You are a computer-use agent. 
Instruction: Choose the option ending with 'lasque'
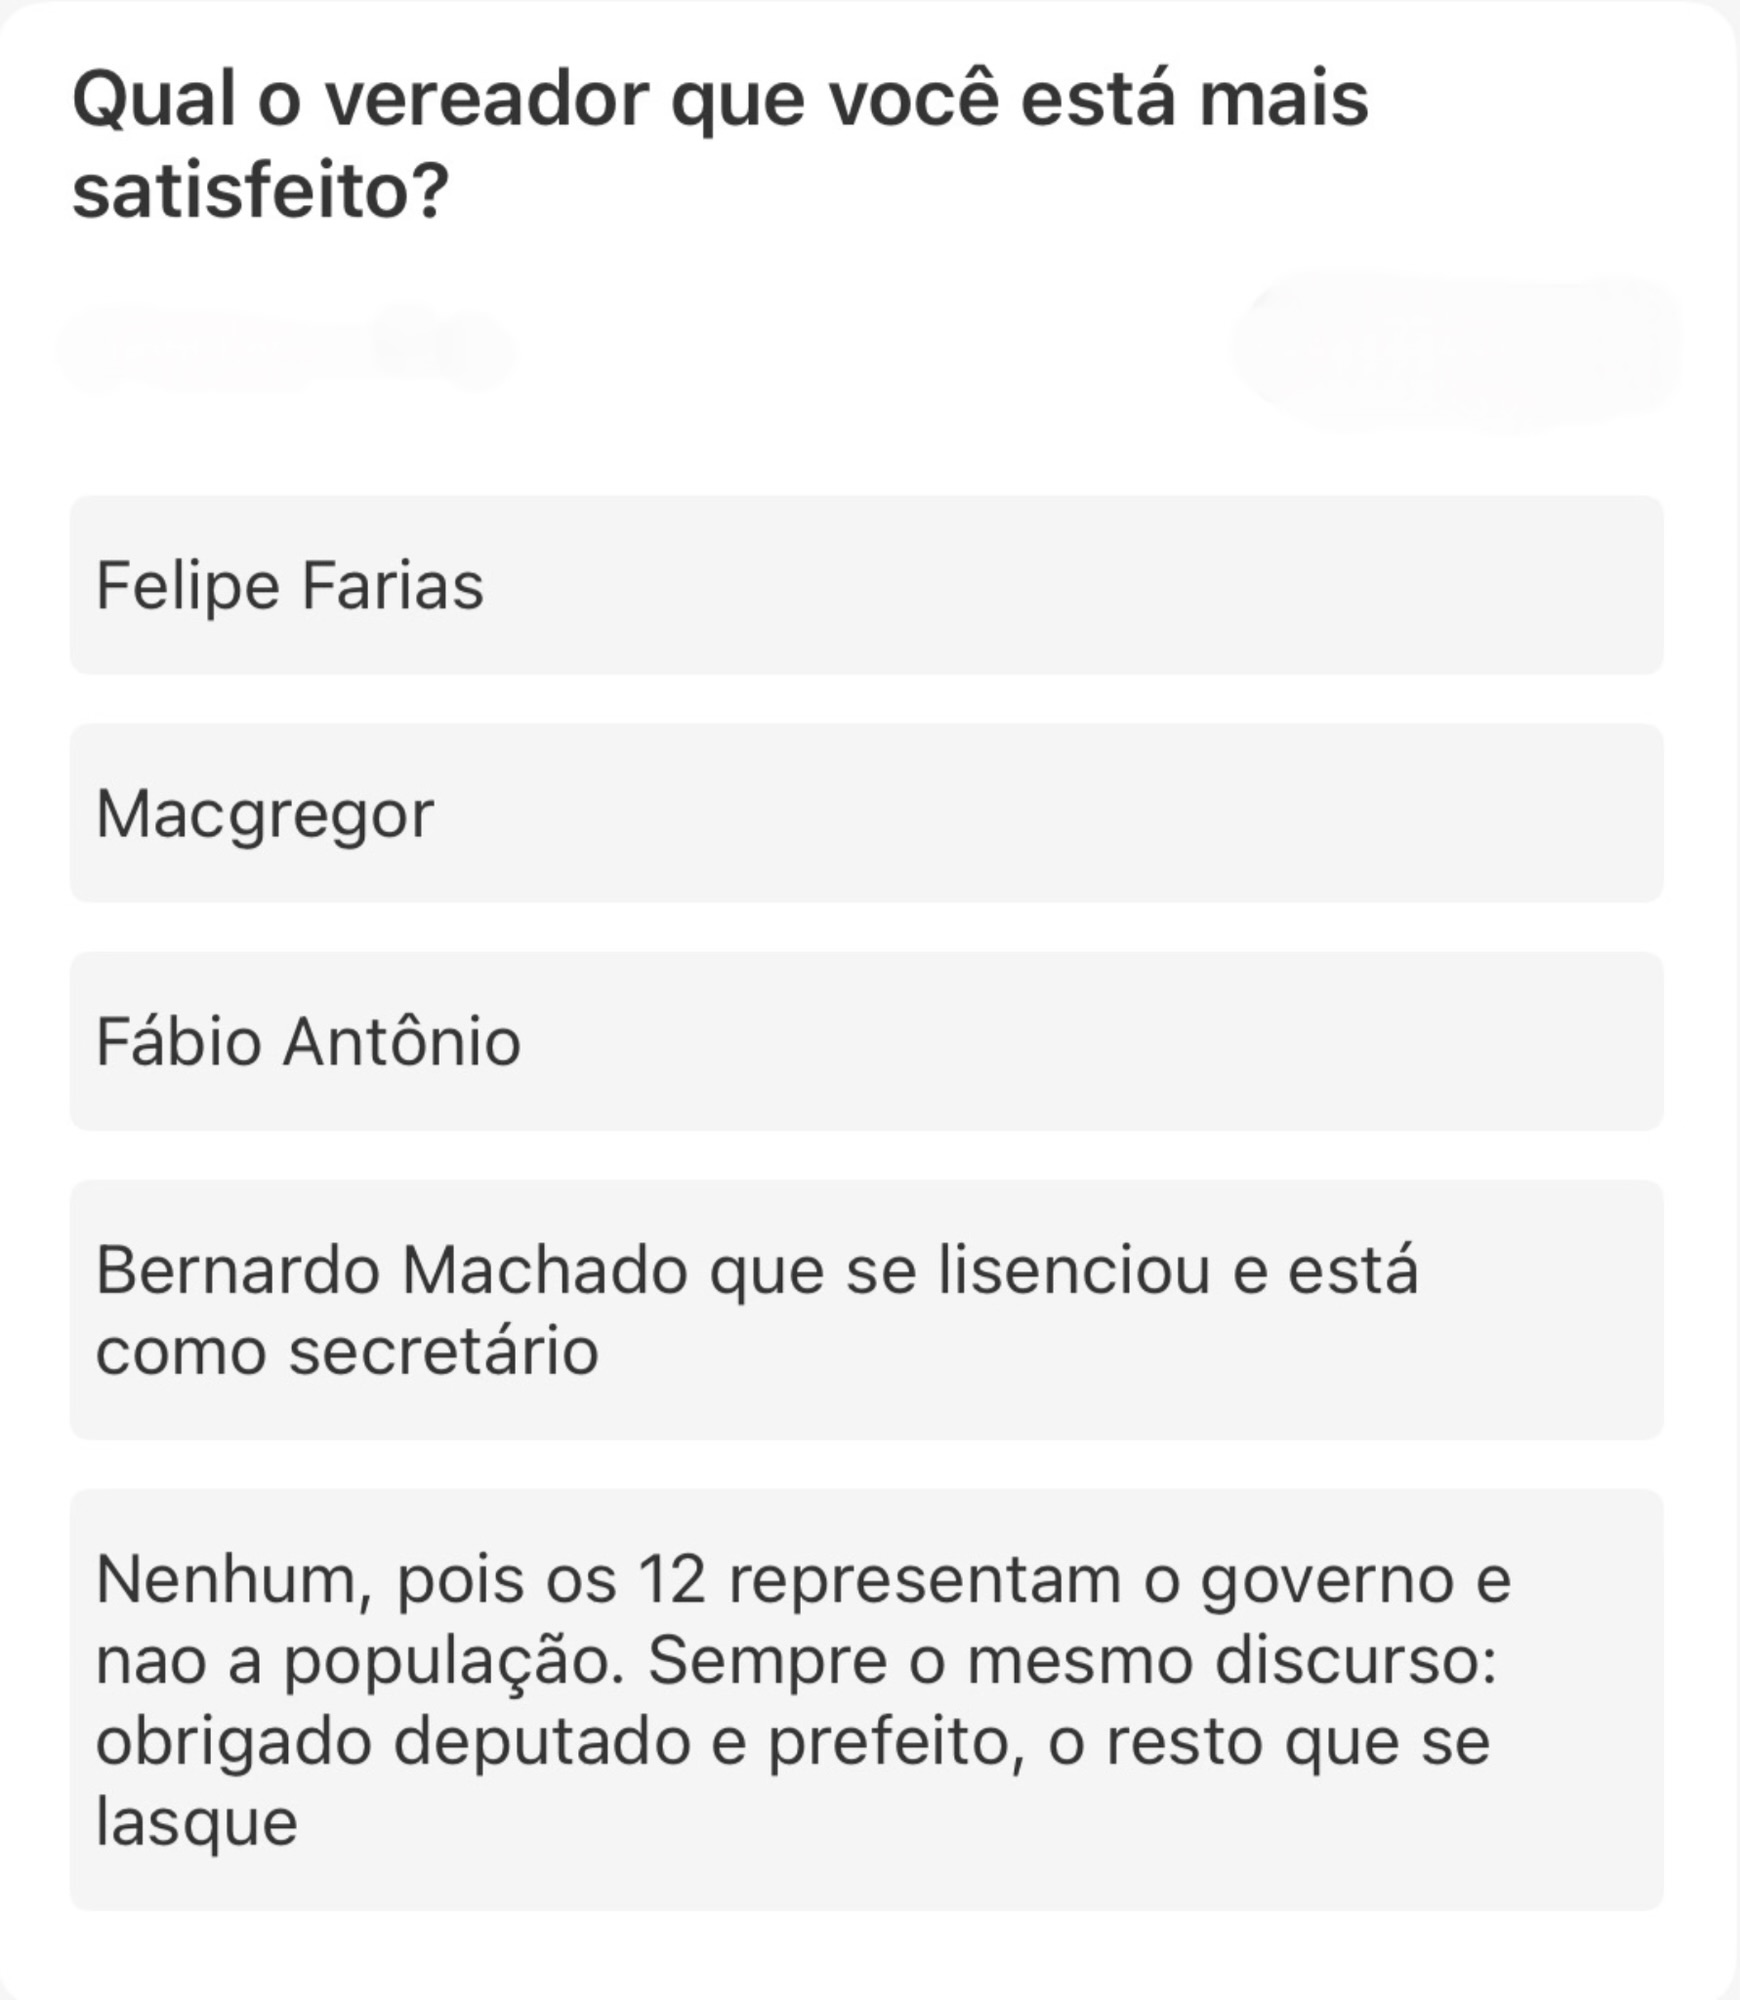[866, 1700]
